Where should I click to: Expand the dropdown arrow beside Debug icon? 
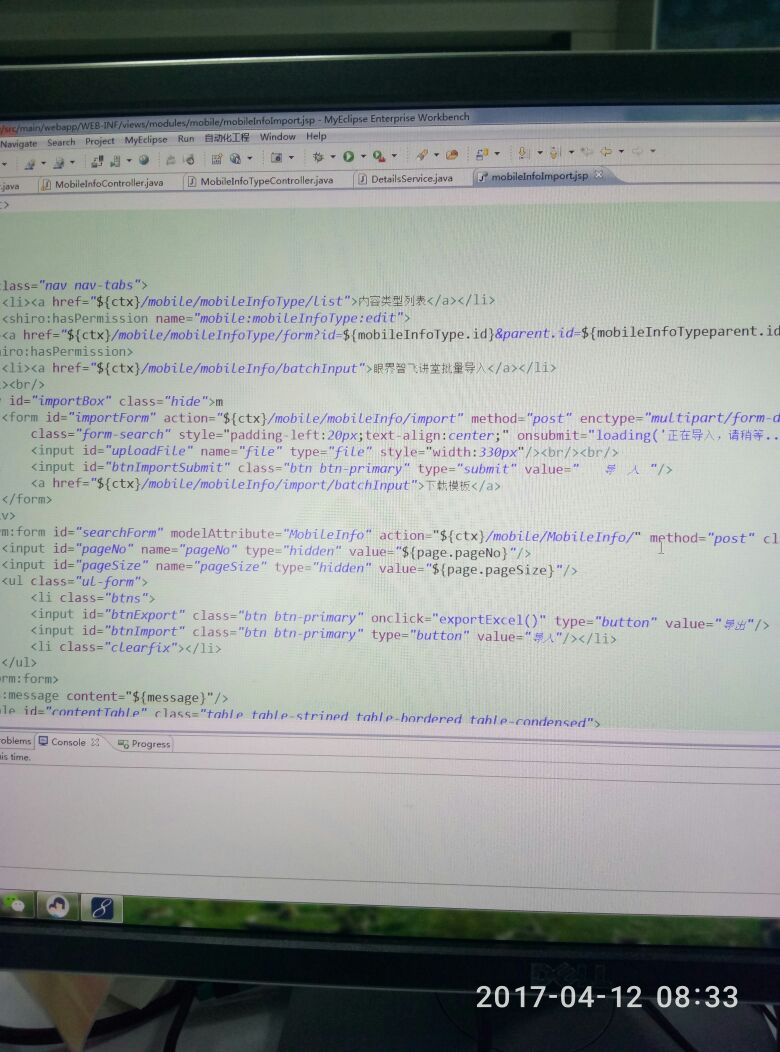[332, 157]
